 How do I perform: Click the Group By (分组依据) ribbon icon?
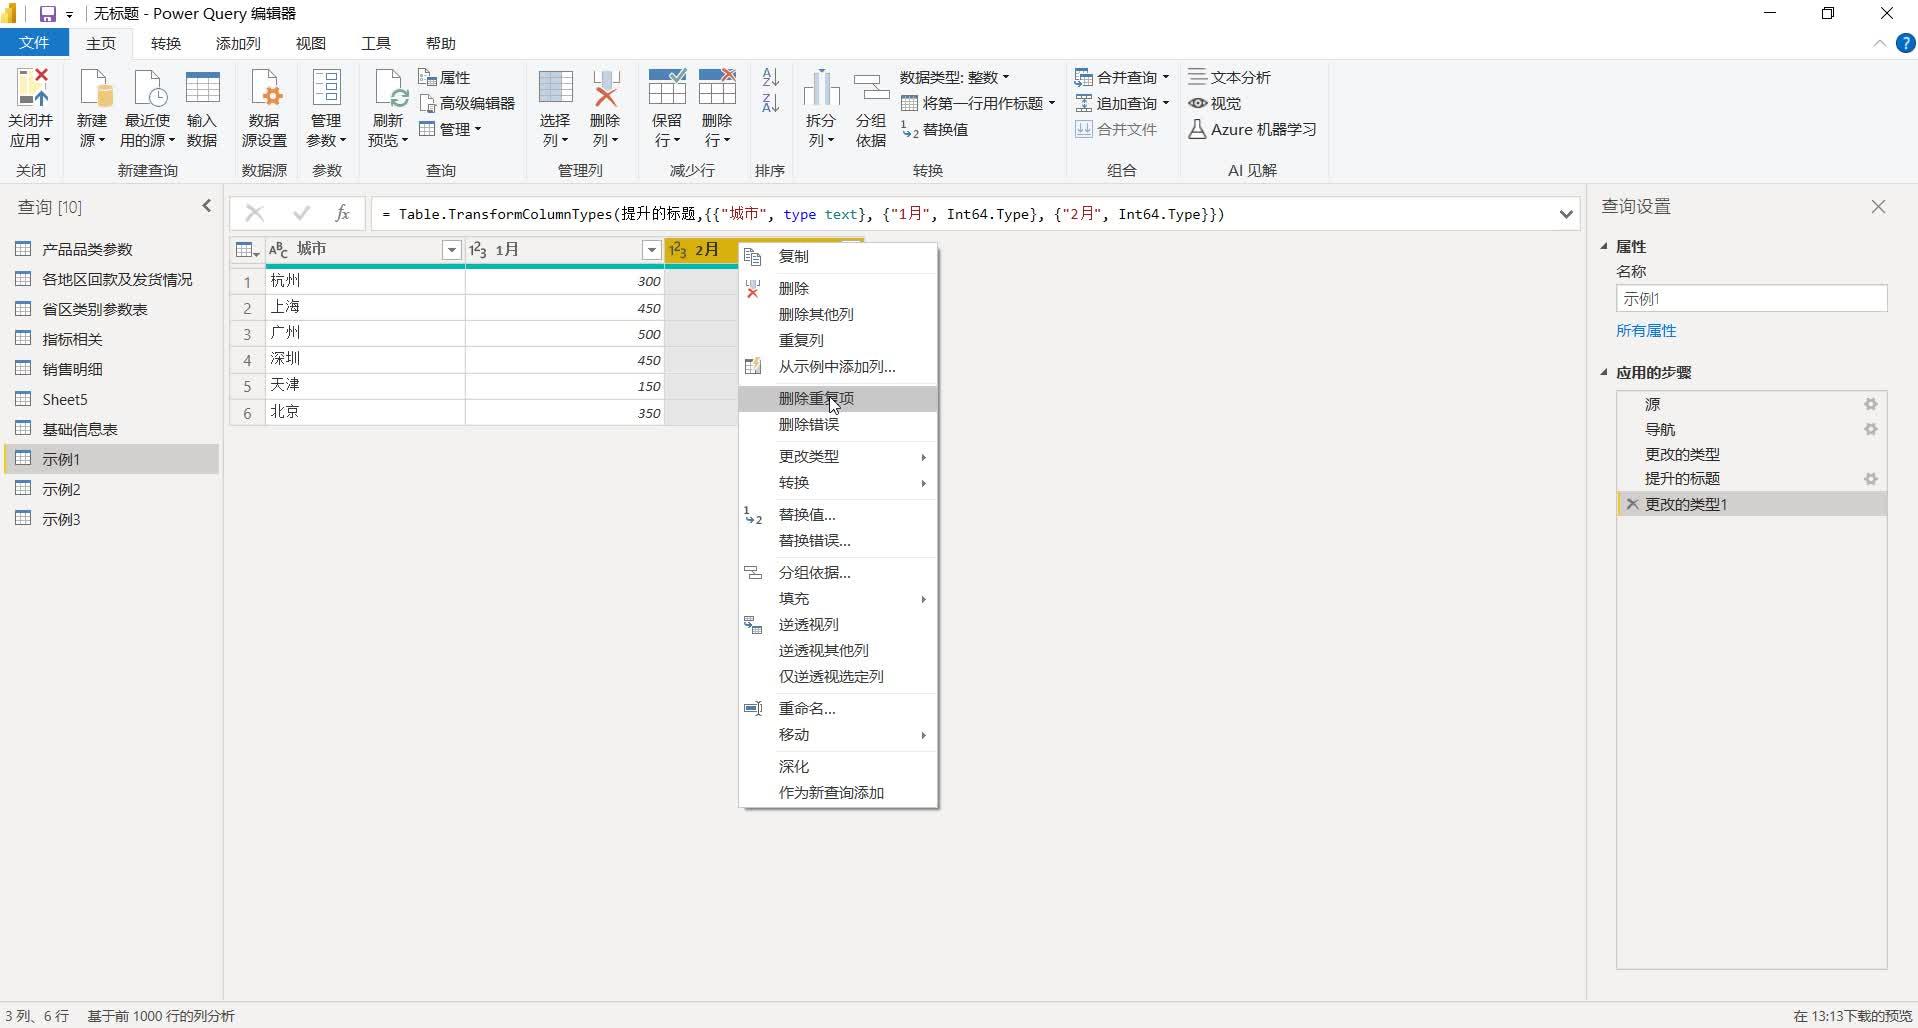871,88
